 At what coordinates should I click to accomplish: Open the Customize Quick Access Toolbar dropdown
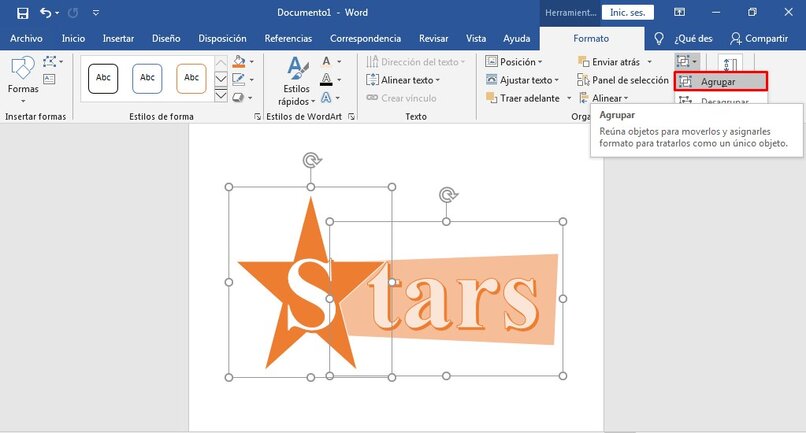point(96,13)
